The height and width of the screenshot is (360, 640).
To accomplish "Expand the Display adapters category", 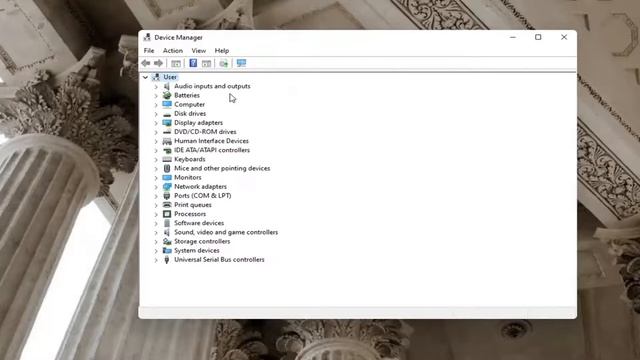I will 156,123.
